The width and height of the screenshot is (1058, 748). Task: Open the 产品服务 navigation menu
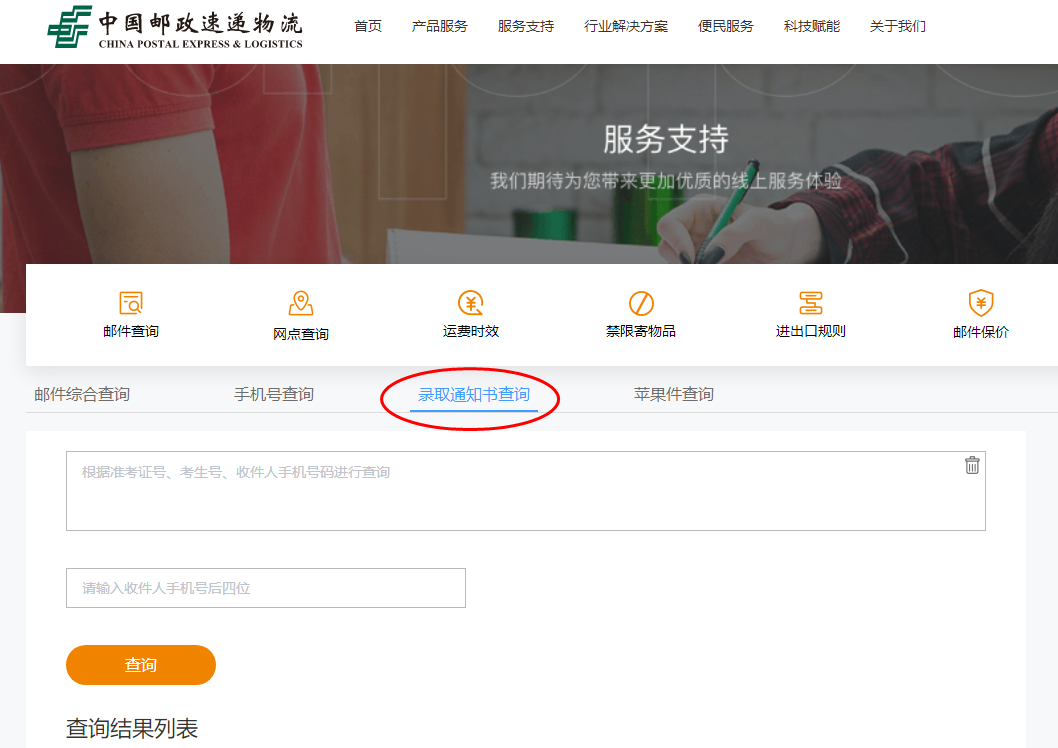click(x=440, y=26)
